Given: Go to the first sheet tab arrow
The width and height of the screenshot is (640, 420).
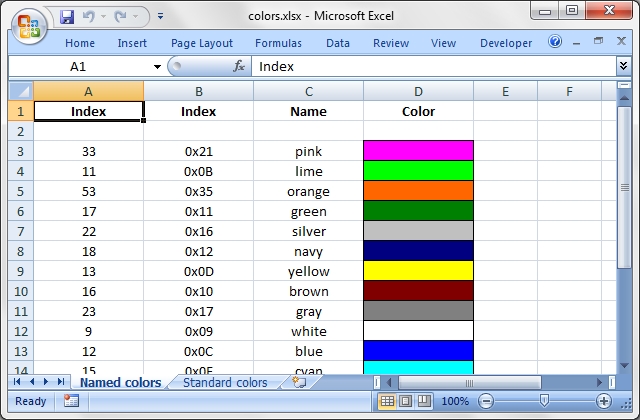Looking at the screenshot, I should tap(17, 382).
